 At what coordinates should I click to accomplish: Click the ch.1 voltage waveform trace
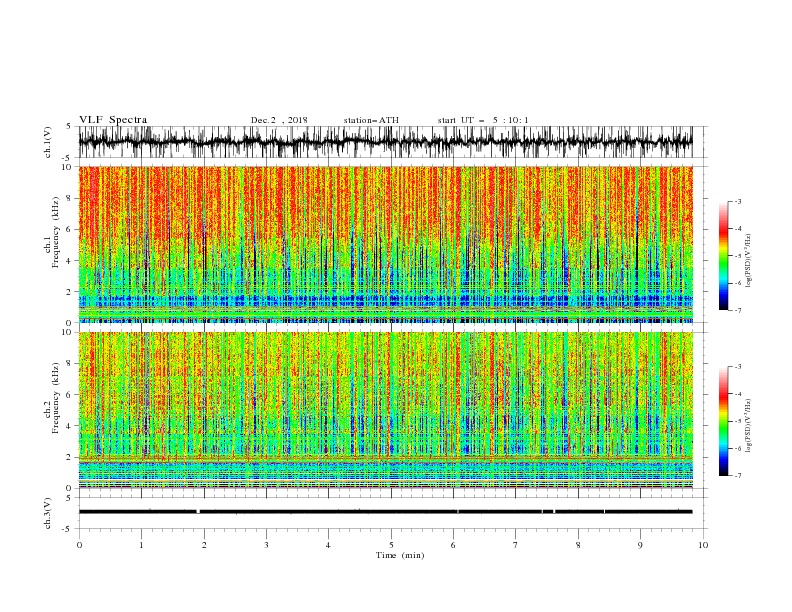385,142
